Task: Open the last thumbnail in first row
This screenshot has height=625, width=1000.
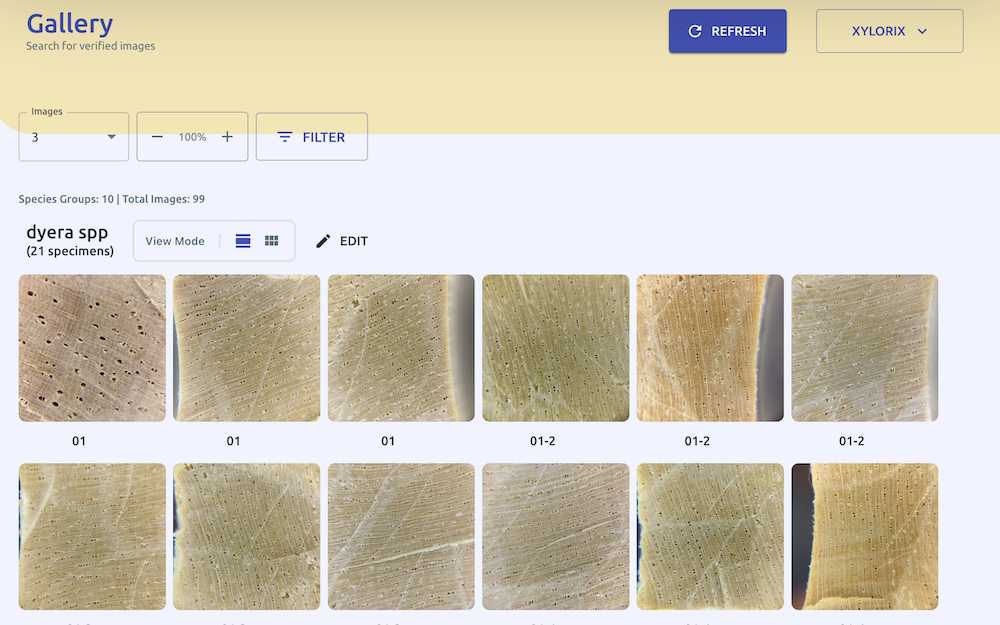Action: pyautogui.click(x=864, y=348)
